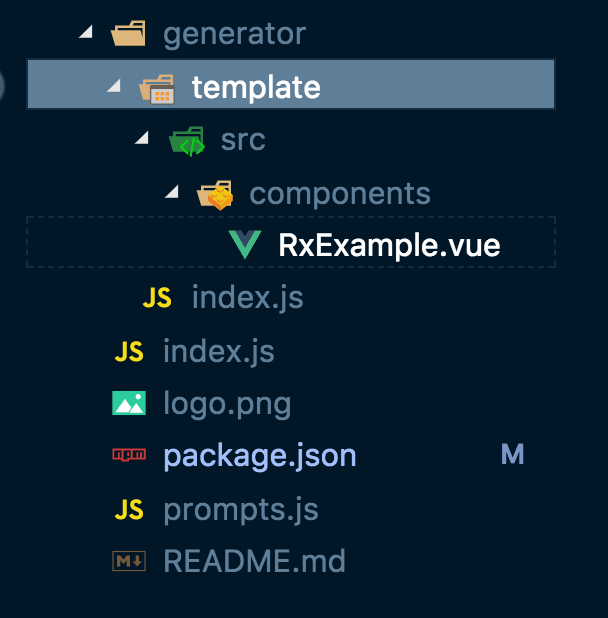Select the template folder name
This screenshot has width=608, height=618.
256,87
